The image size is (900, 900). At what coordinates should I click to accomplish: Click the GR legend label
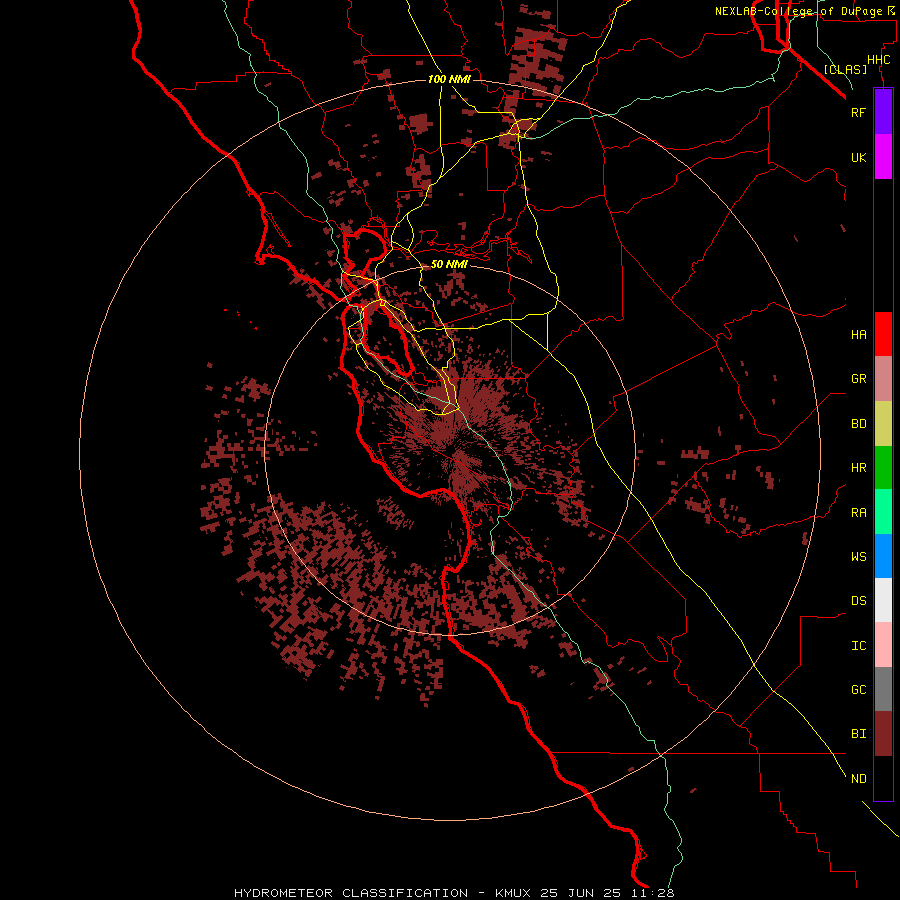pyautogui.click(x=858, y=379)
